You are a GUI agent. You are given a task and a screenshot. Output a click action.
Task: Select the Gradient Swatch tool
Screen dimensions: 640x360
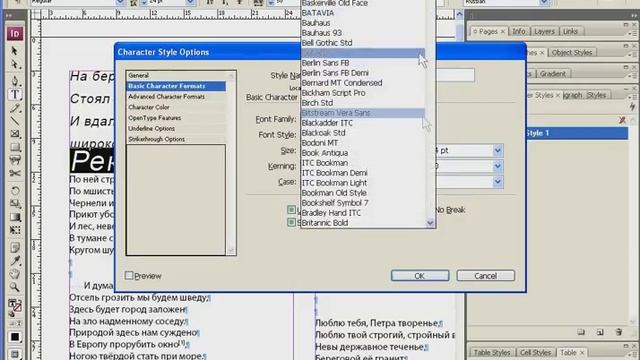point(15,217)
